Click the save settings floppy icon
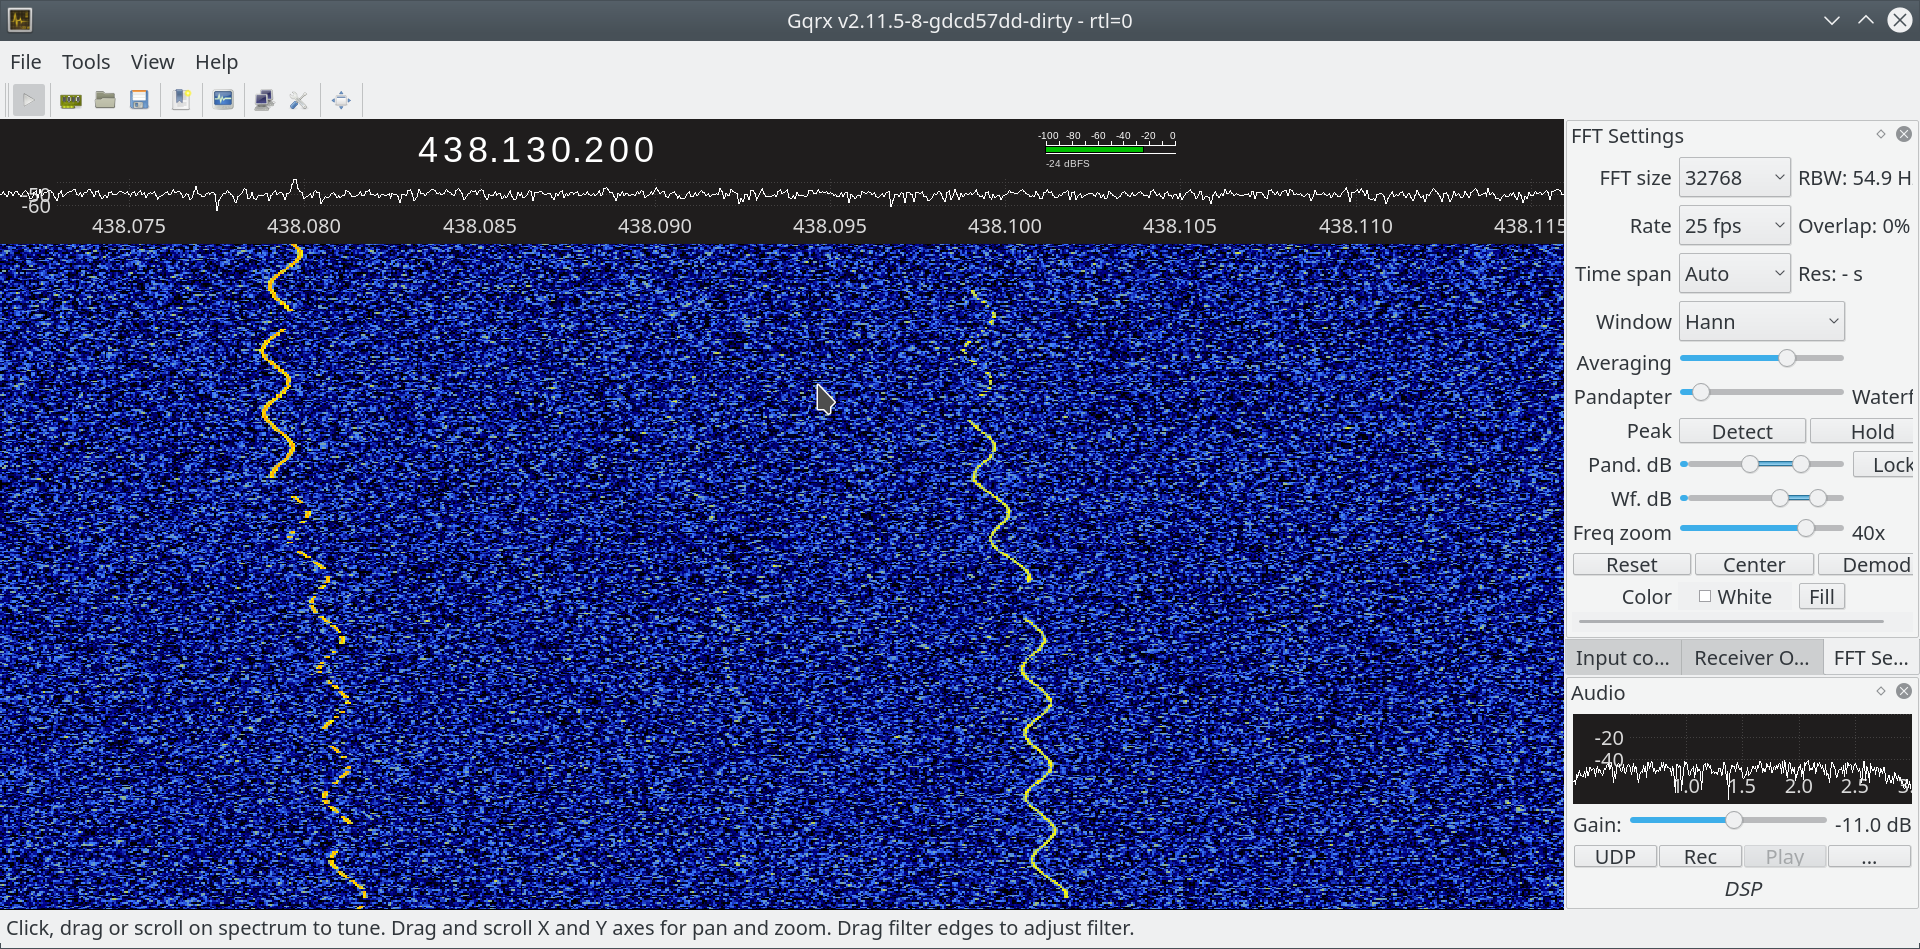 [x=140, y=100]
